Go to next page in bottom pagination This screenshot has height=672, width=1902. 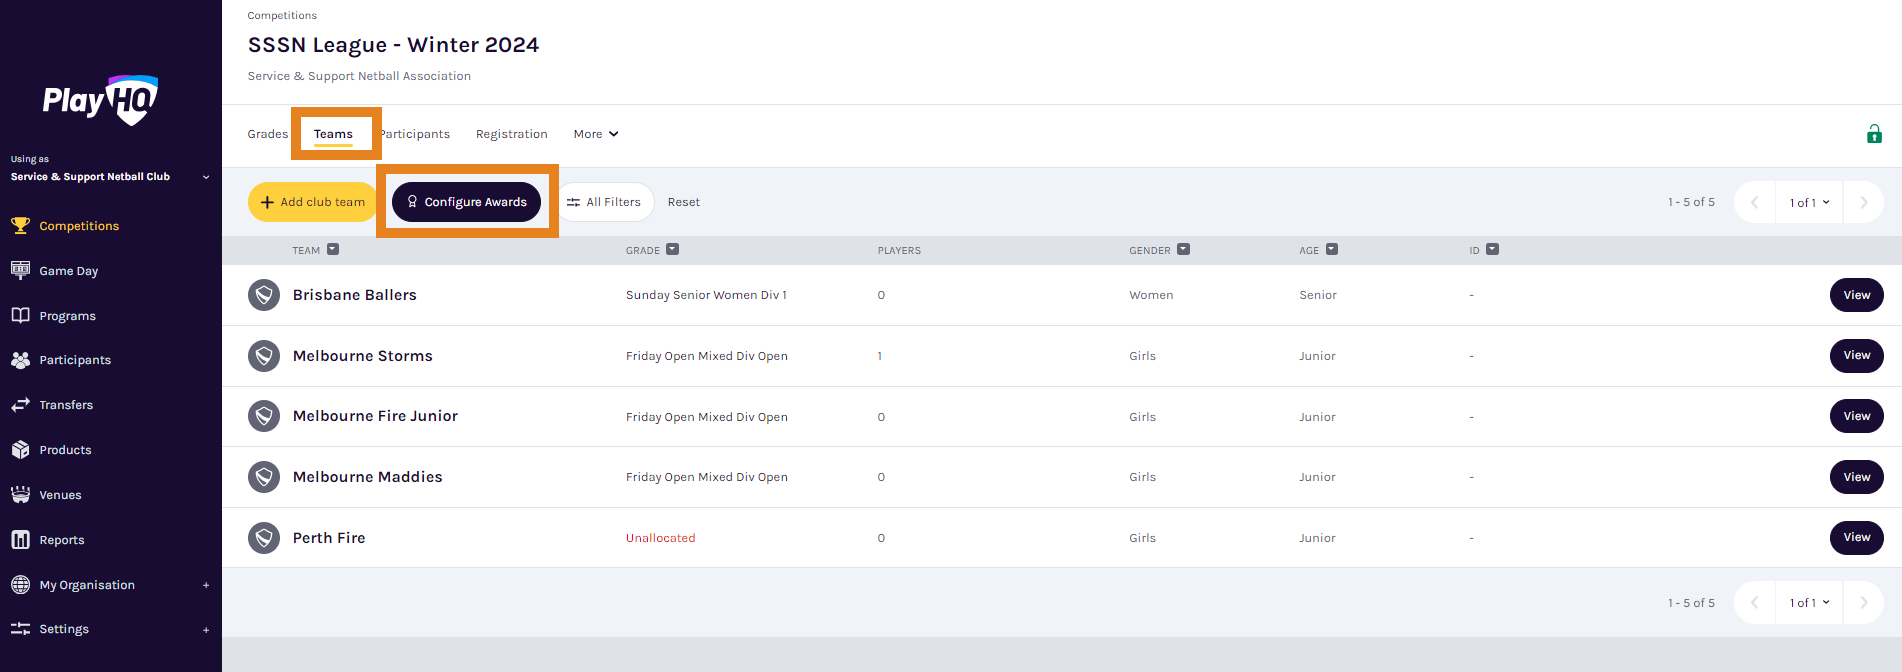click(x=1863, y=603)
